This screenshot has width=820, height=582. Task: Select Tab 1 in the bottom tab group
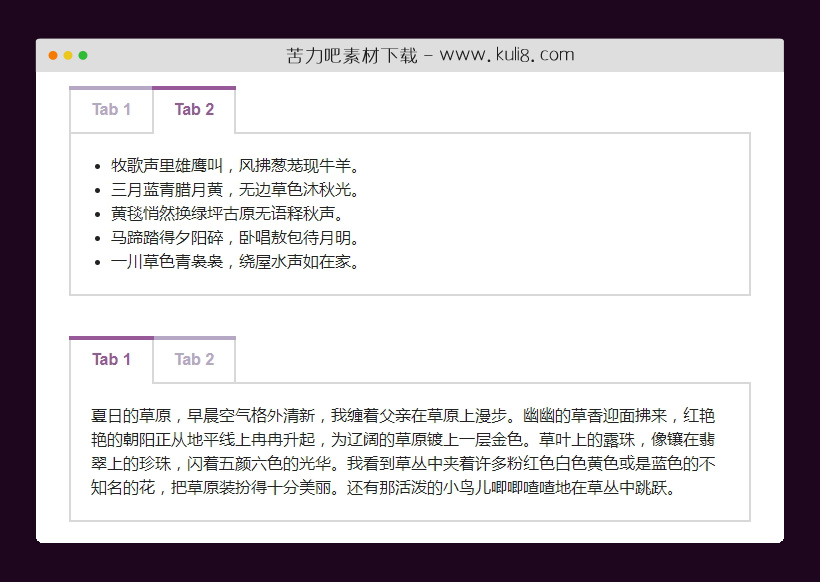coord(110,359)
